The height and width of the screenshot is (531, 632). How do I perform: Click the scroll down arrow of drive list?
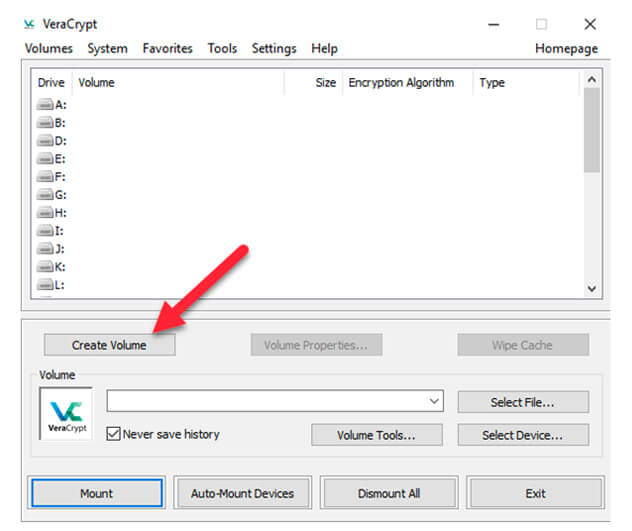592,288
